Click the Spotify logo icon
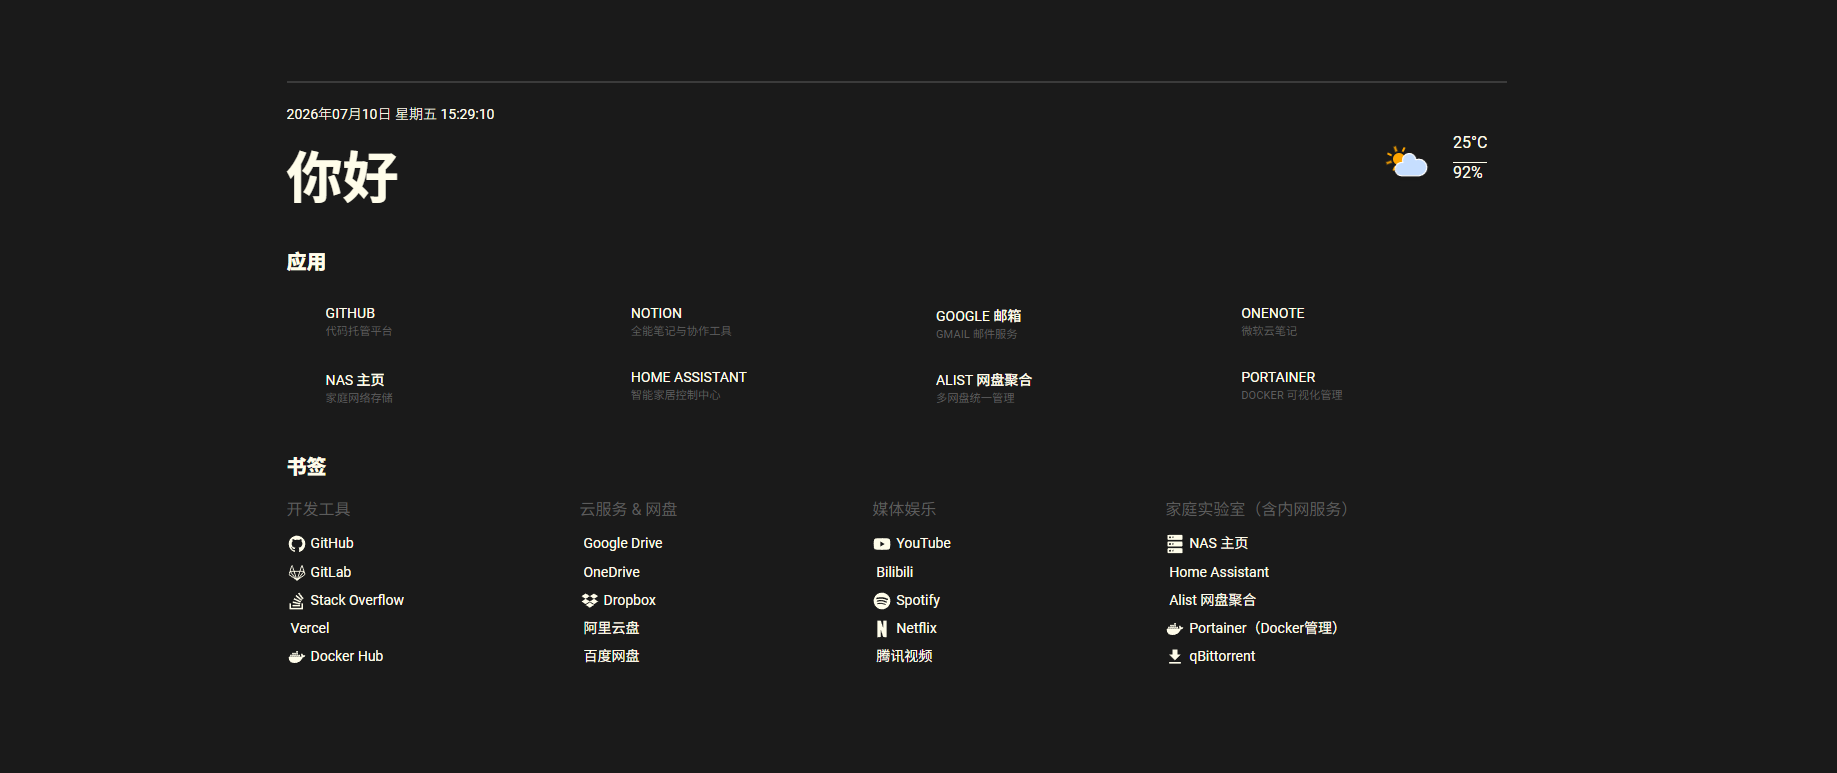The width and height of the screenshot is (1837, 773). pos(882,601)
